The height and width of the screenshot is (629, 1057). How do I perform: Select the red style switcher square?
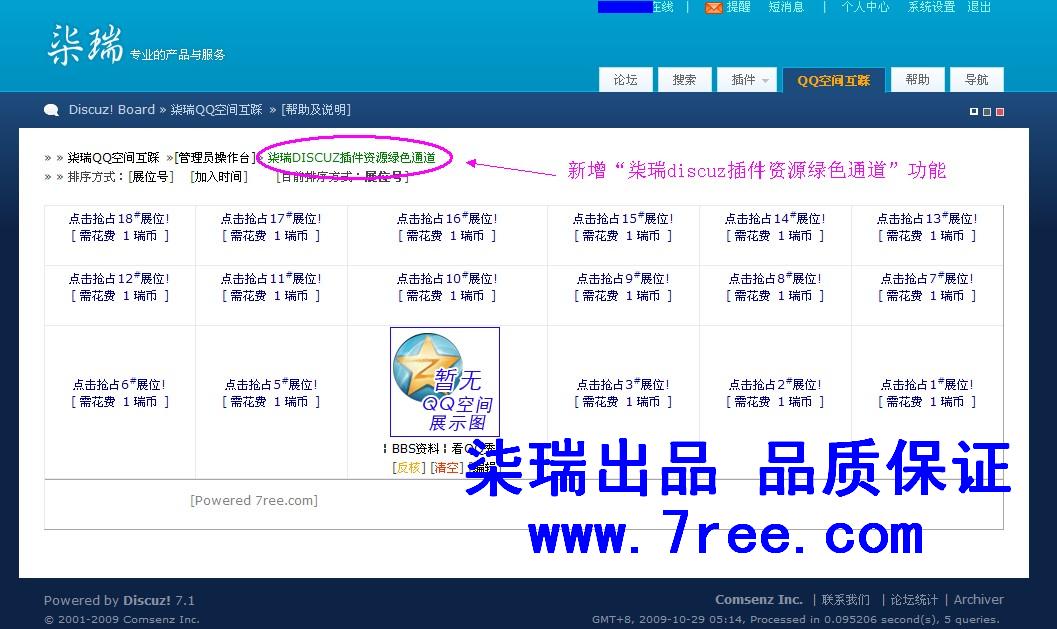tap(1000, 112)
